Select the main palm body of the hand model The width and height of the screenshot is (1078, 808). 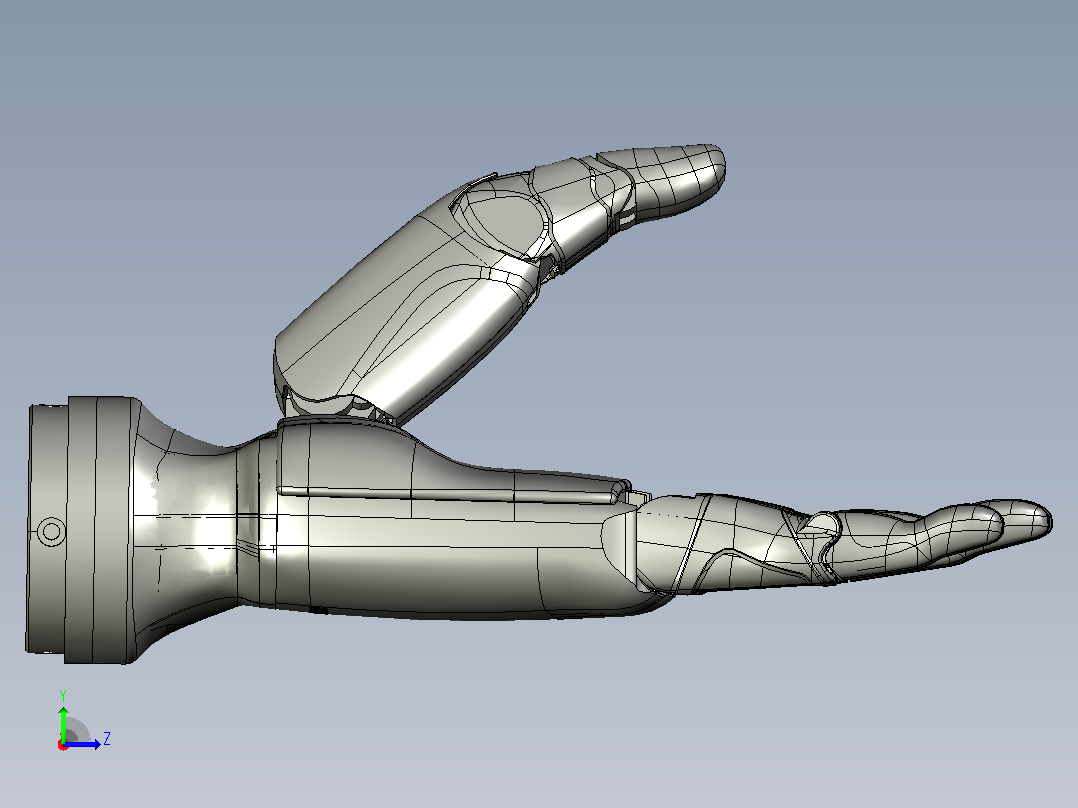click(454, 529)
